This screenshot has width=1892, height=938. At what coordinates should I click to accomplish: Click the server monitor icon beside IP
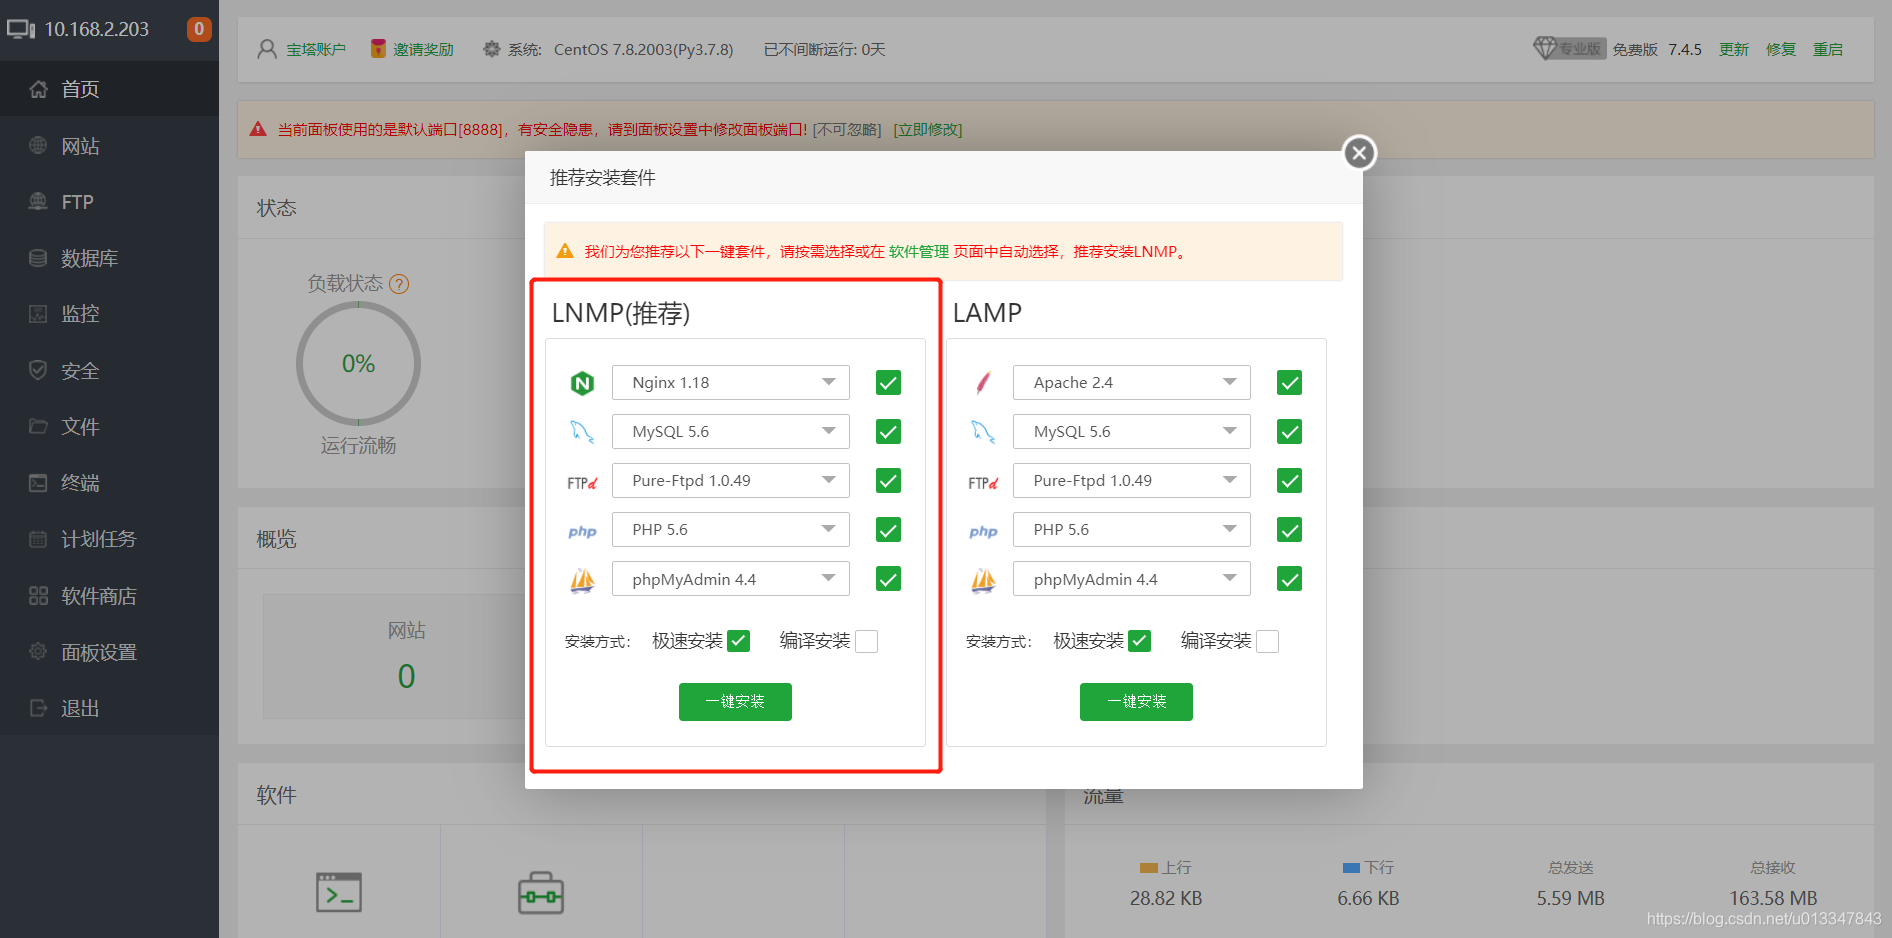coord(21,29)
